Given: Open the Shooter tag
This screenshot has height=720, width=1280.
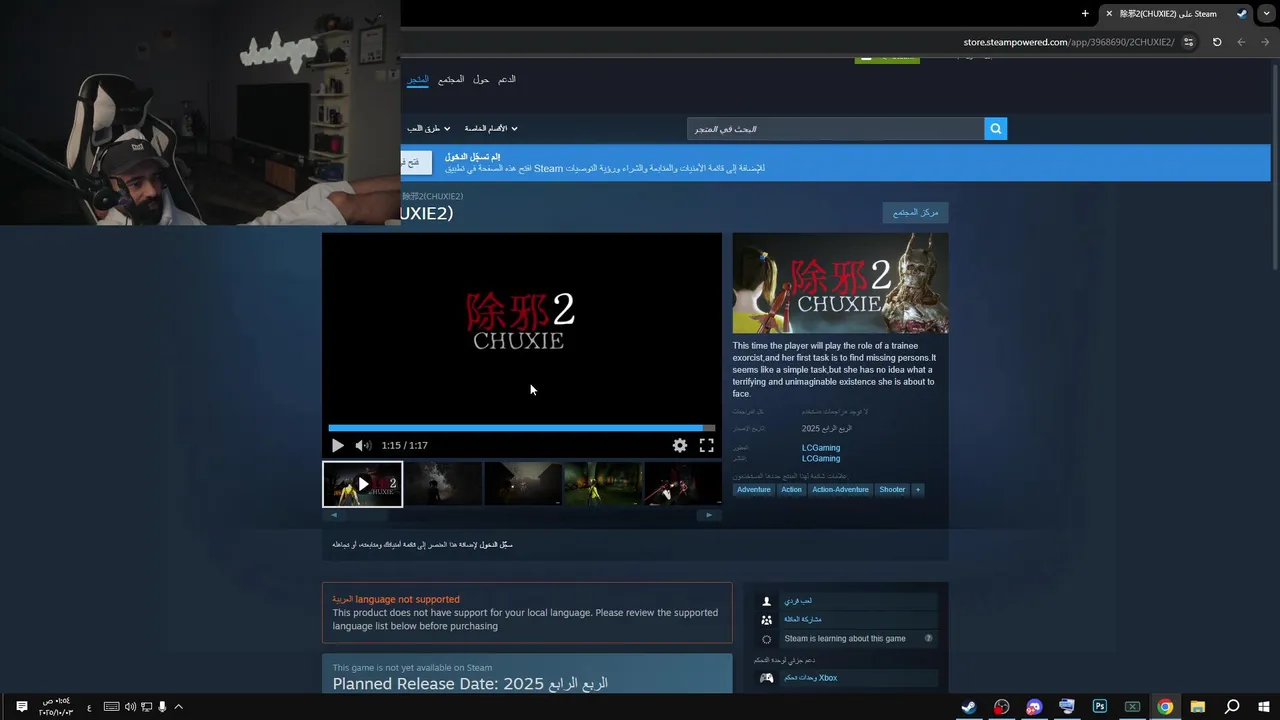Looking at the screenshot, I should (x=892, y=490).
